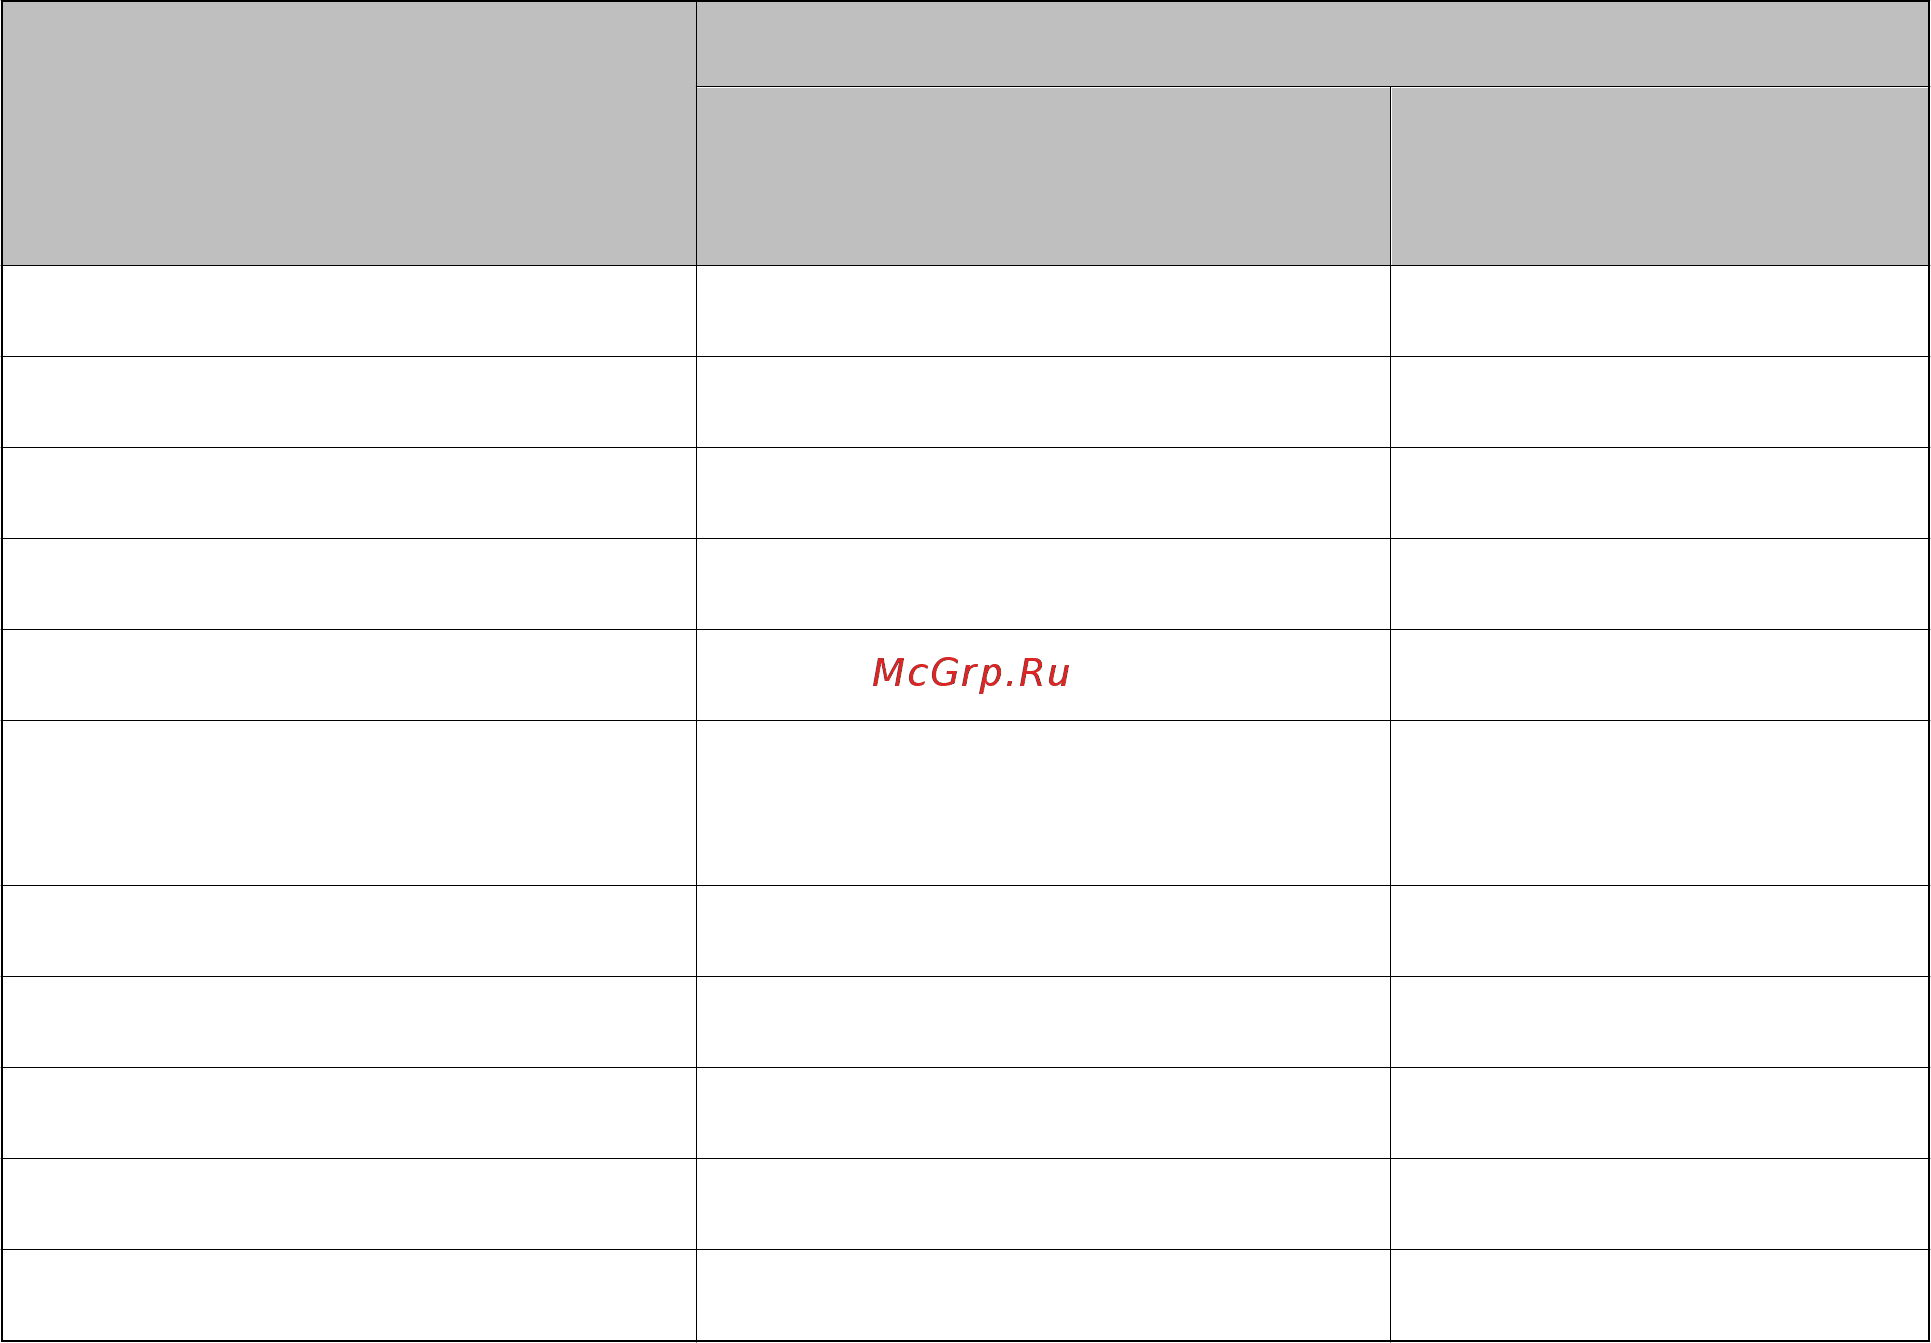The width and height of the screenshot is (1931, 1343).
Task: Click the red McGrp.Ru watermark text
Action: (x=971, y=673)
